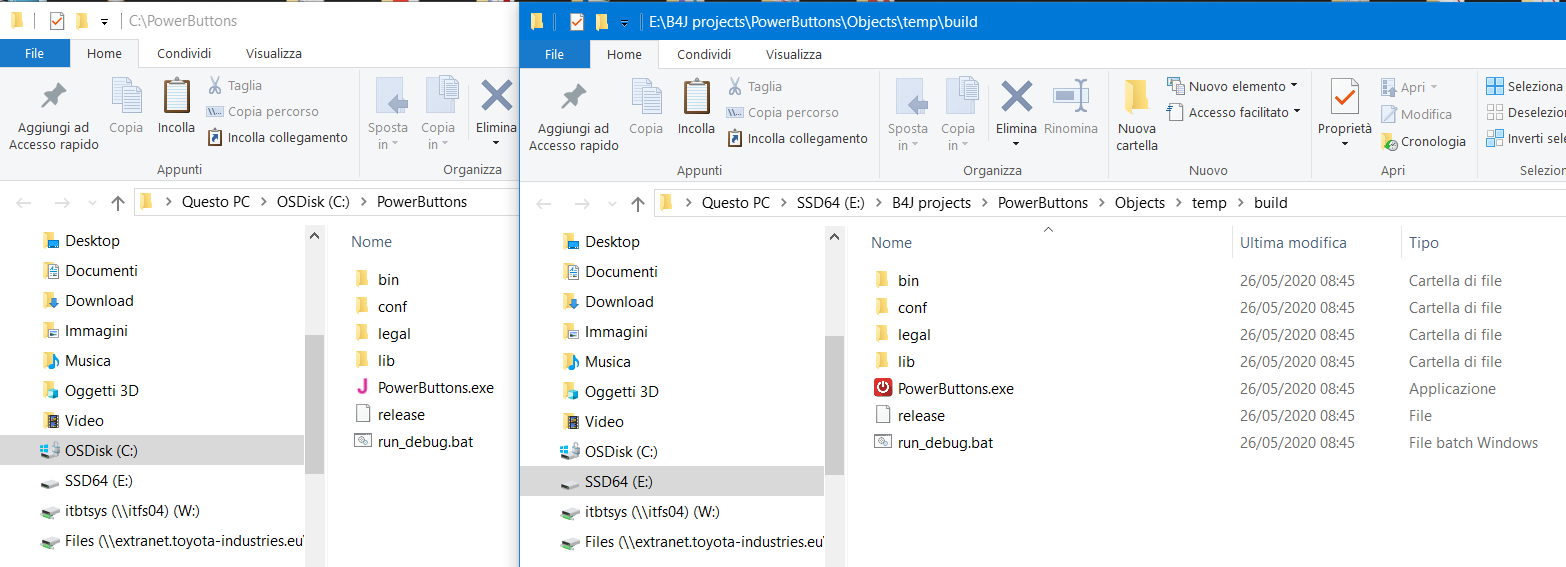Click Taglia in the C:\PowerButtons window ribbon
This screenshot has height=567, width=1566.
tap(234, 86)
